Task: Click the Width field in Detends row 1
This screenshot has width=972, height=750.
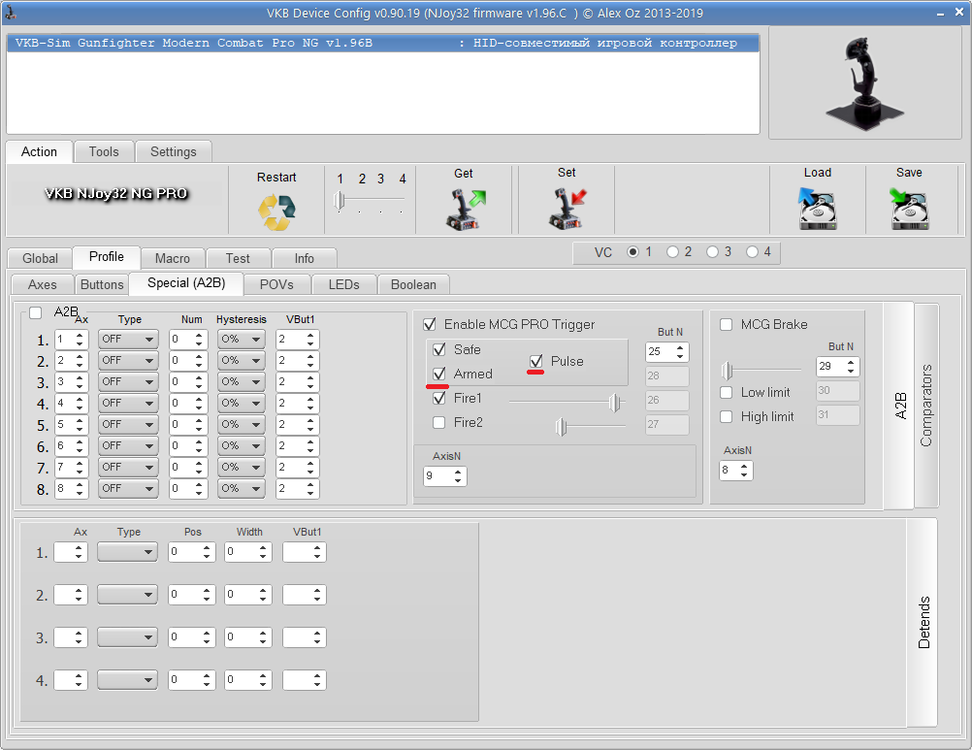Action: coord(248,552)
